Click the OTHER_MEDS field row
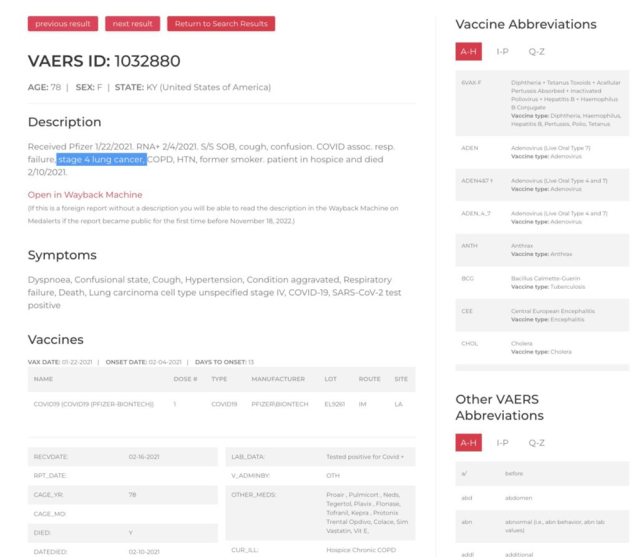Viewport: 639px width, 557px height. [x=320, y=513]
